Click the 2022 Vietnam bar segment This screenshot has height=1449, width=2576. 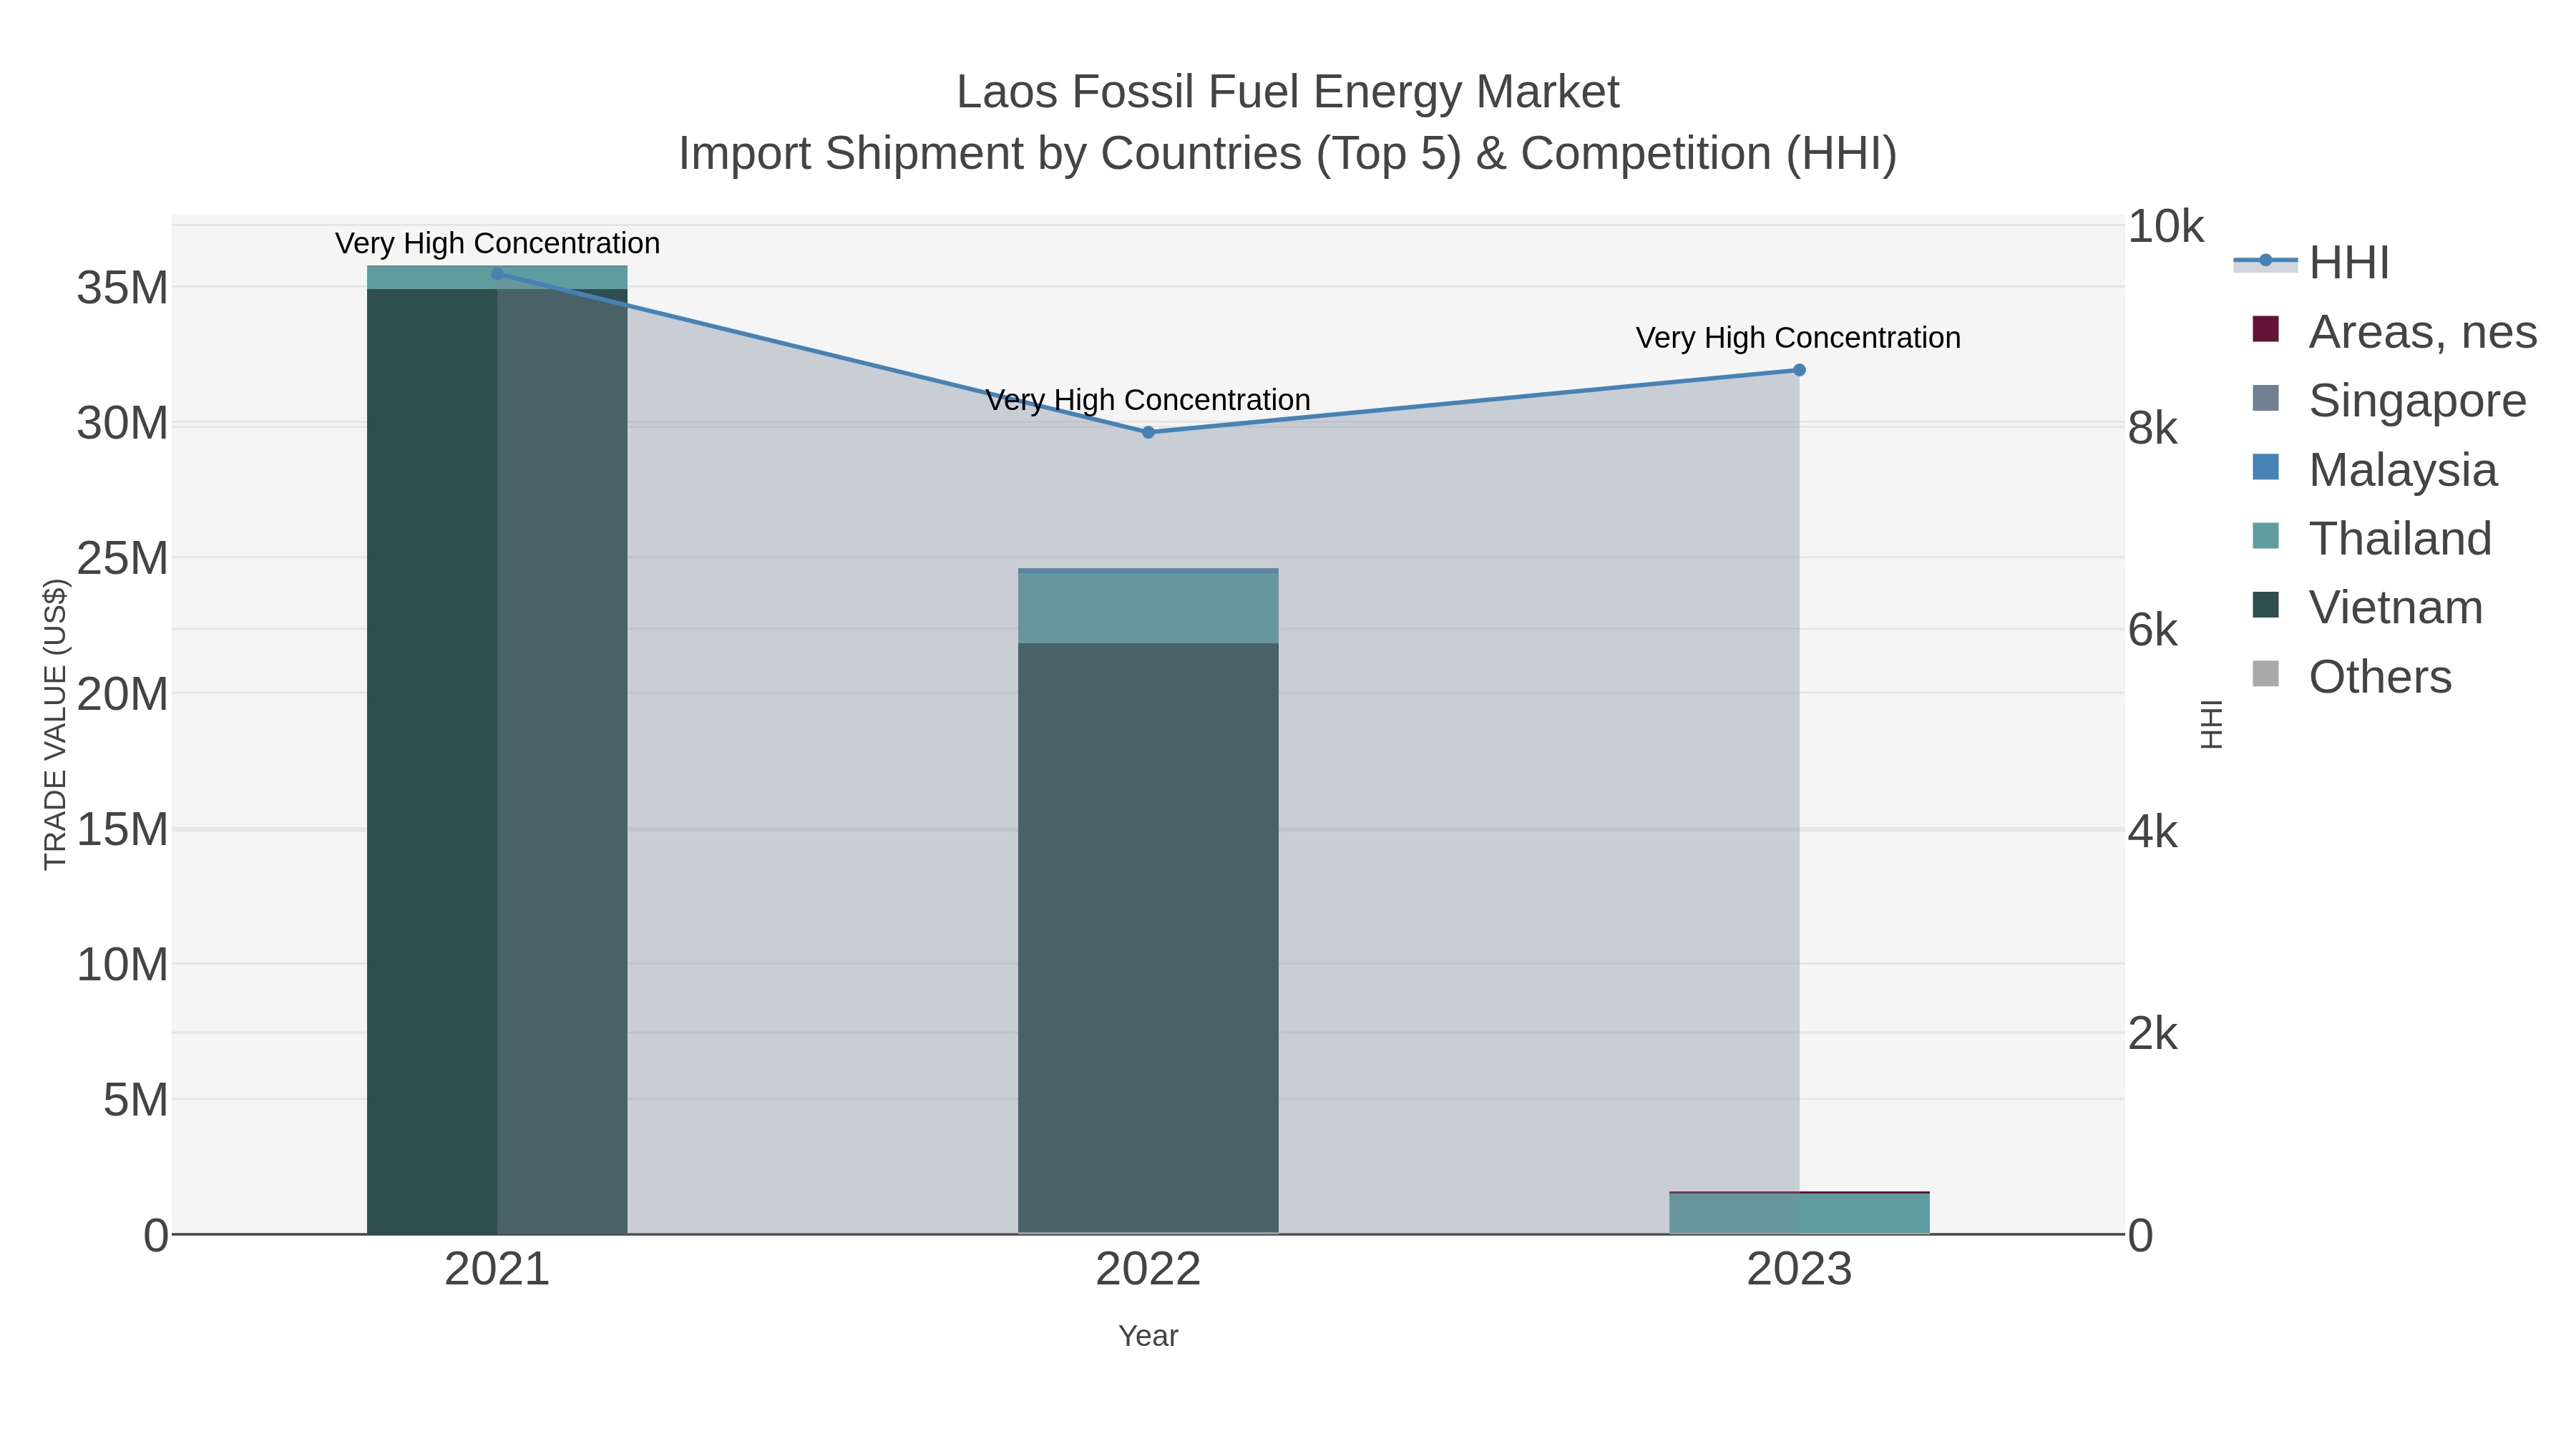(x=1148, y=938)
